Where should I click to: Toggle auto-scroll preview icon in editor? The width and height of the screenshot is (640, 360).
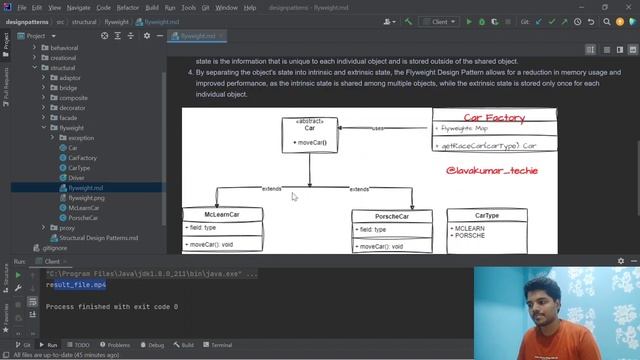click(x=591, y=50)
